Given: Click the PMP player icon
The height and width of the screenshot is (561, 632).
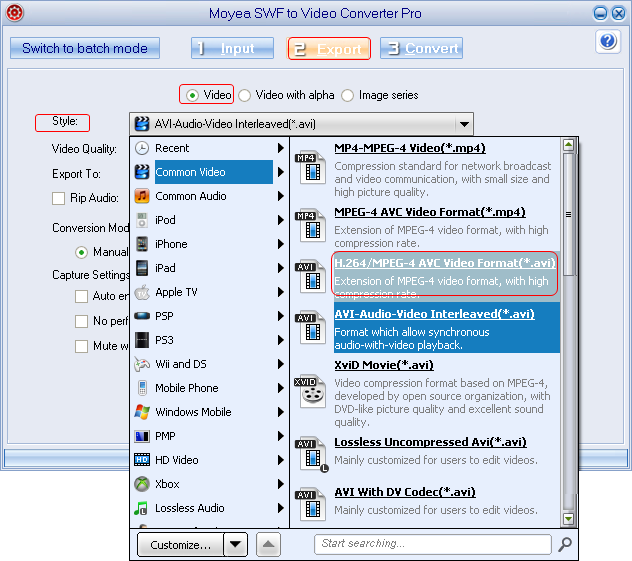Looking at the screenshot, I should click(142, 436).
